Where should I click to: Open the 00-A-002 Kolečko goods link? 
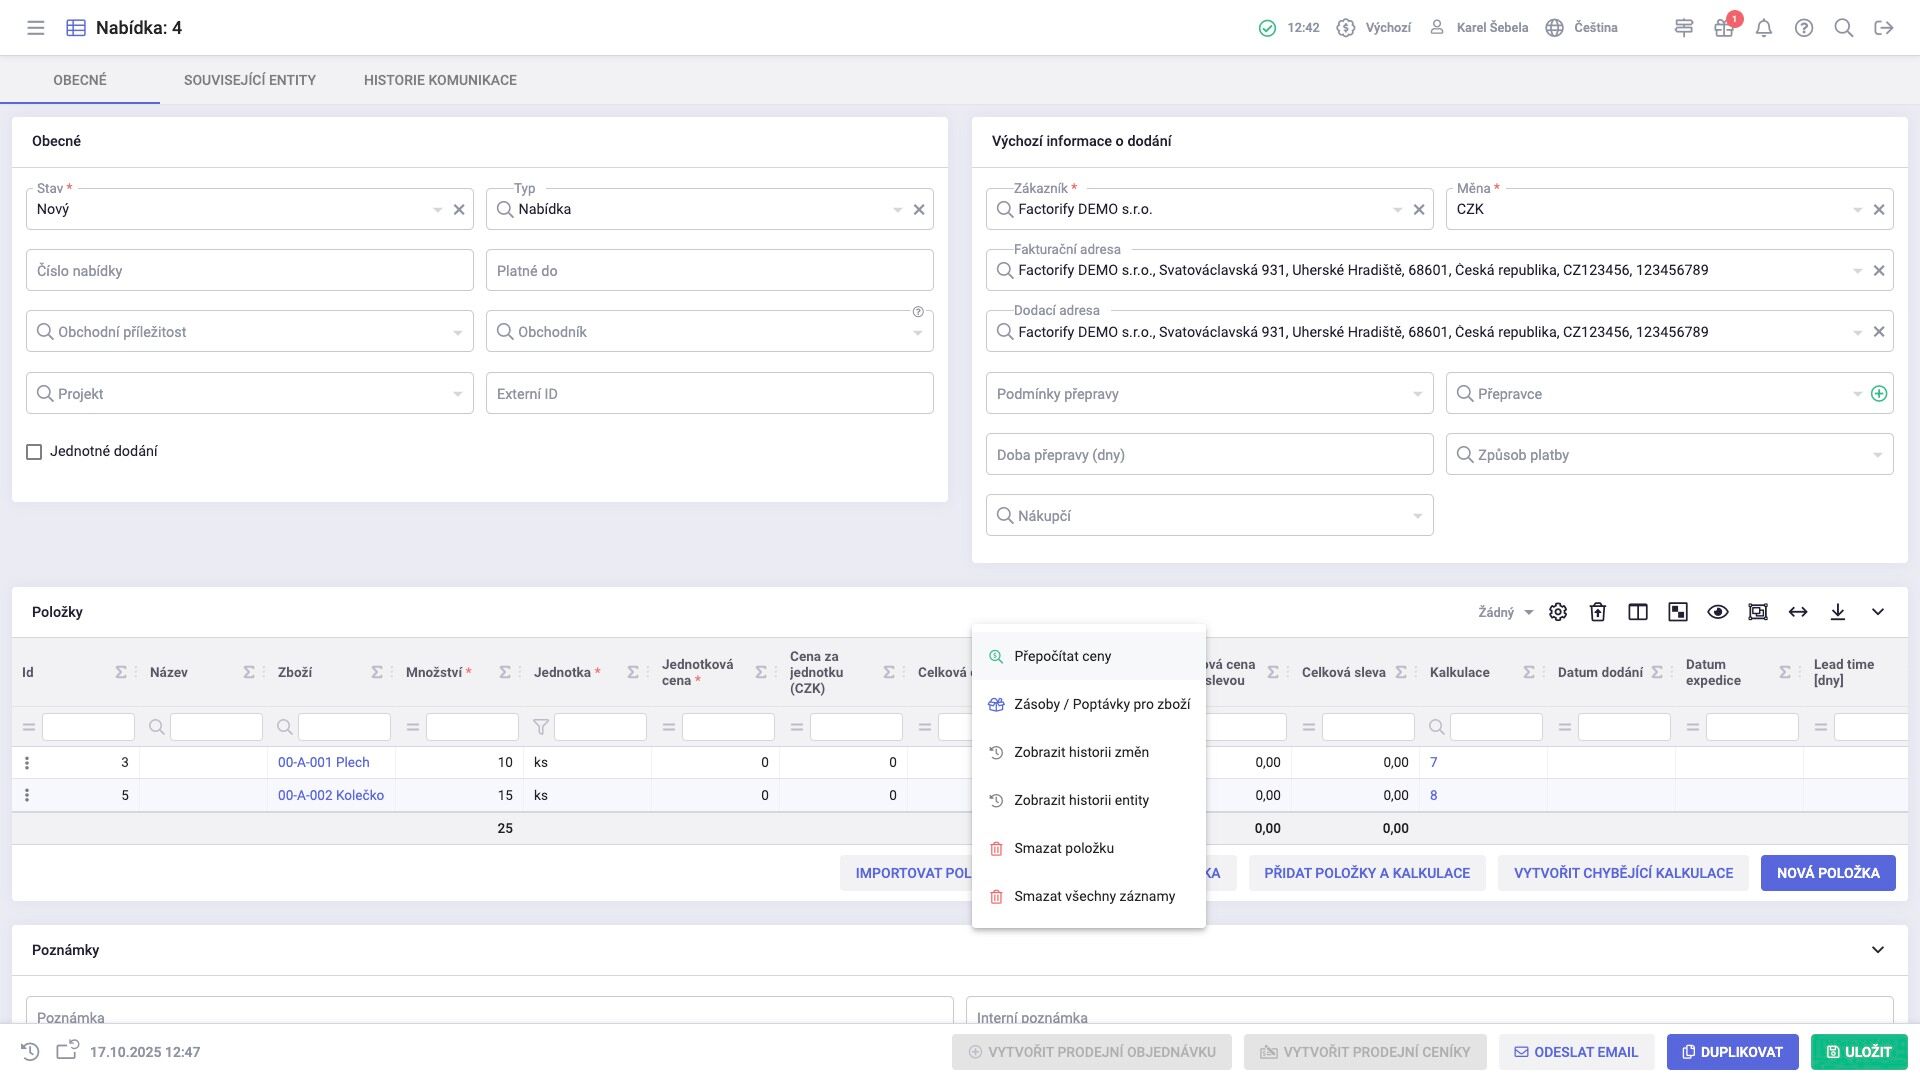click(x=330, y=796)
